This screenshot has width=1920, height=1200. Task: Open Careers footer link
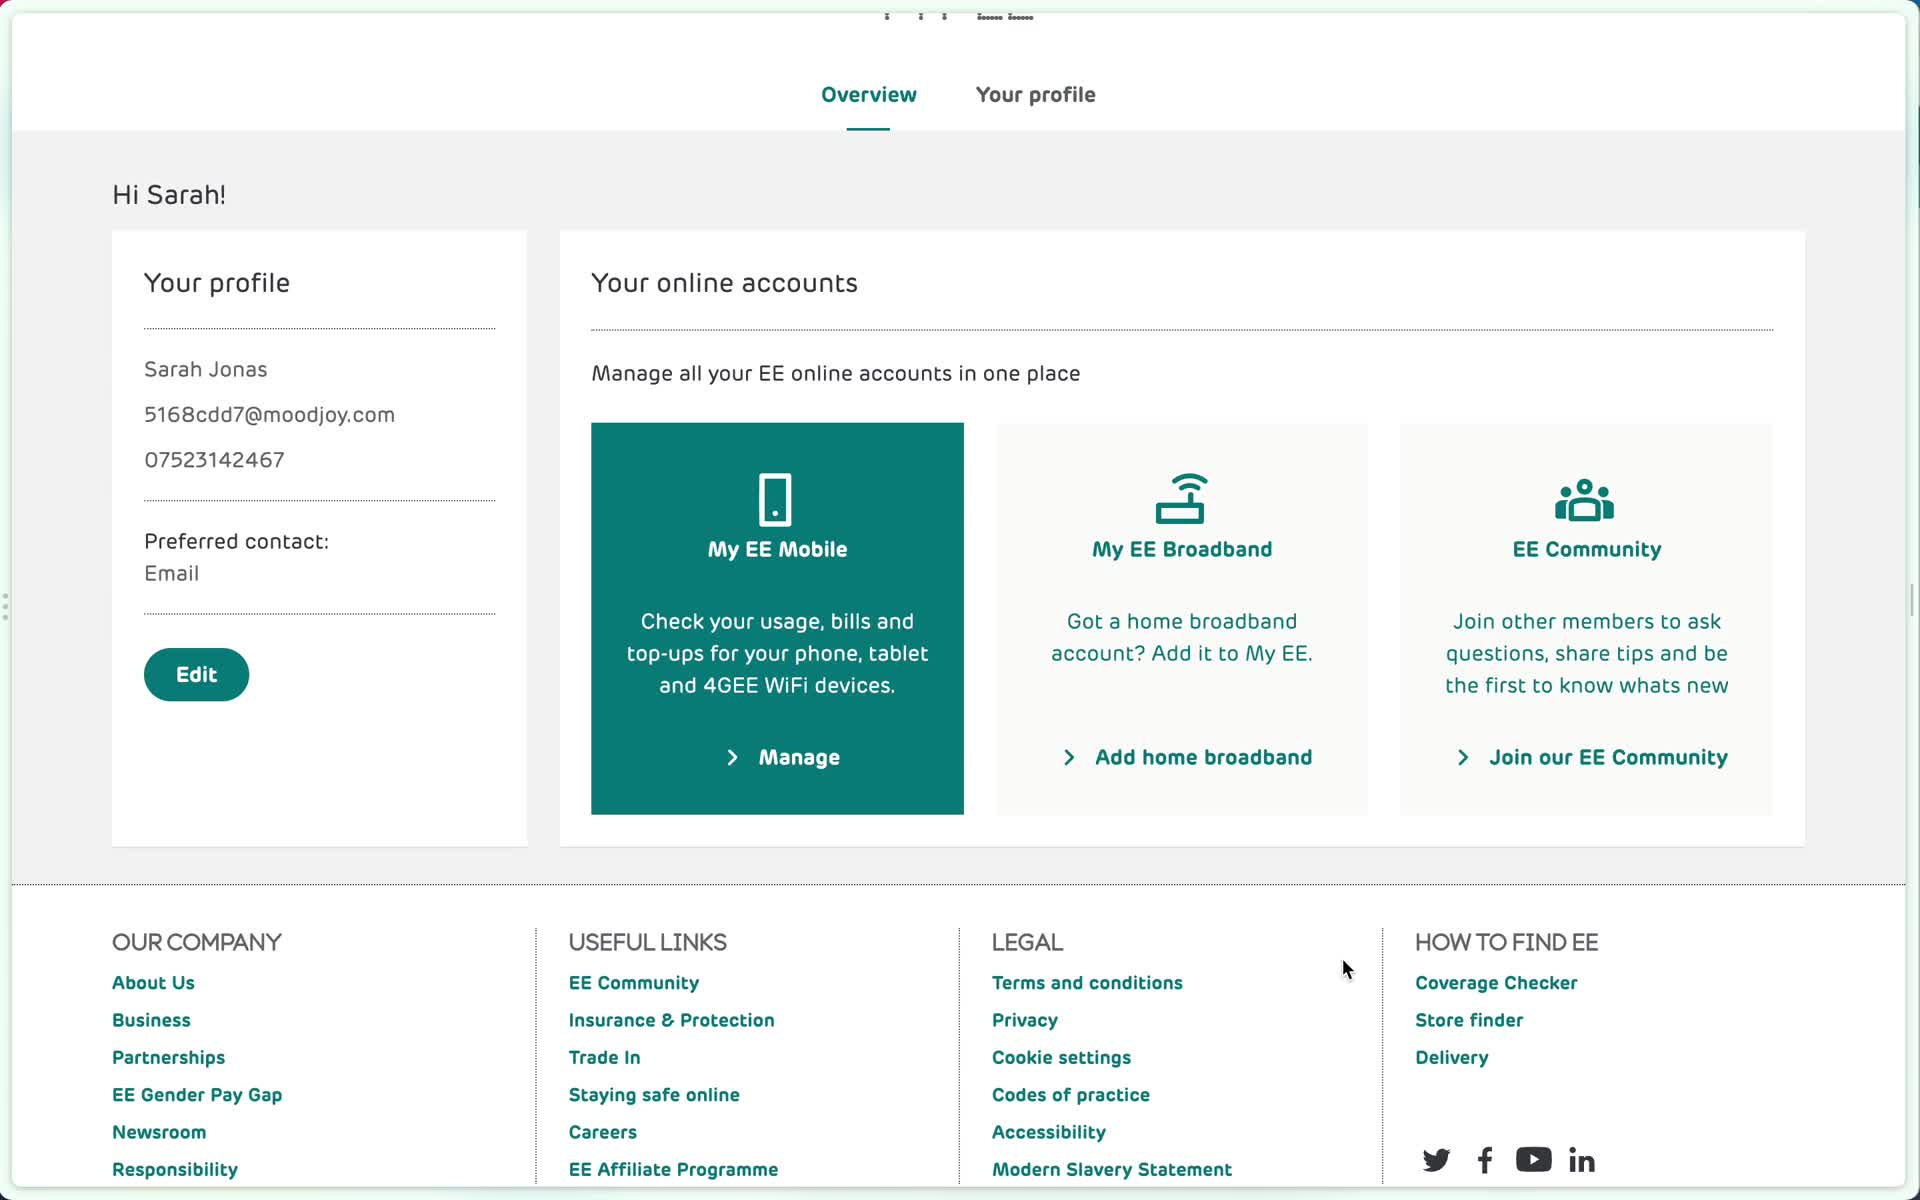pos(602,1132)
